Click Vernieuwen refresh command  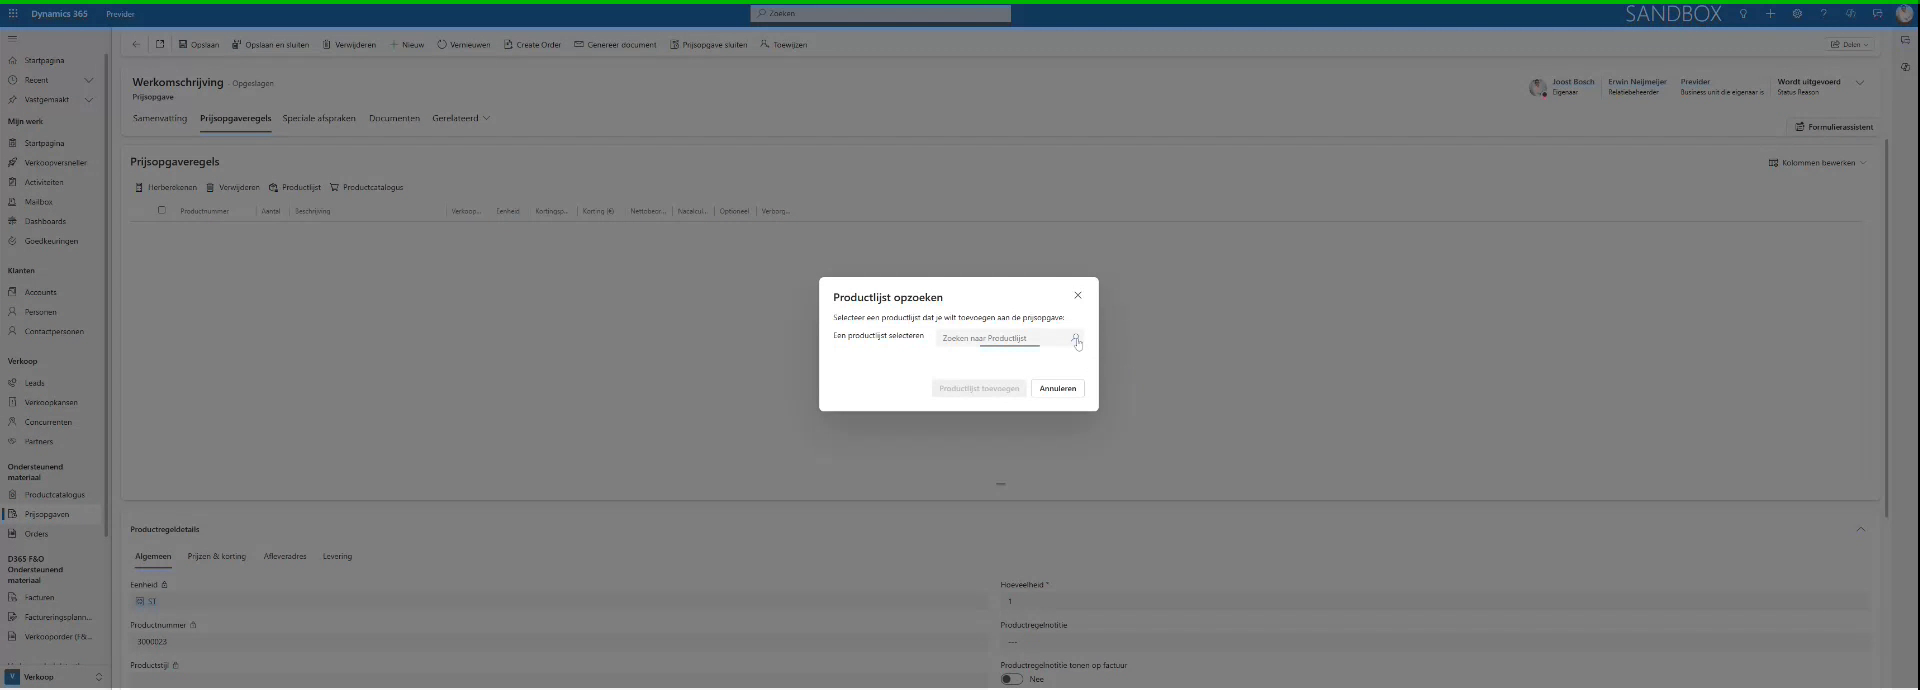coord(464,44)
